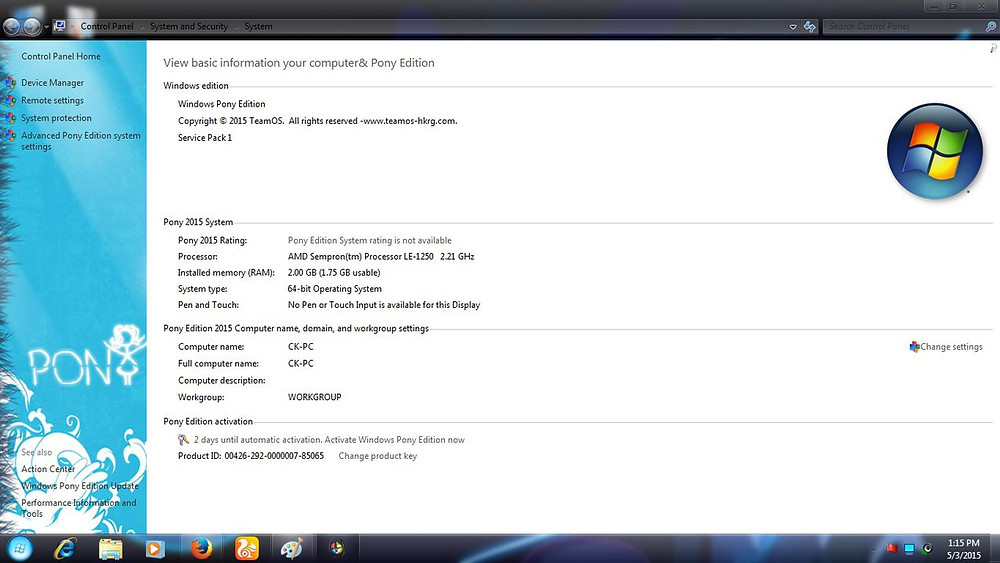Click the audio tray icon
1000x563 pixels.
tap(927, 548)
